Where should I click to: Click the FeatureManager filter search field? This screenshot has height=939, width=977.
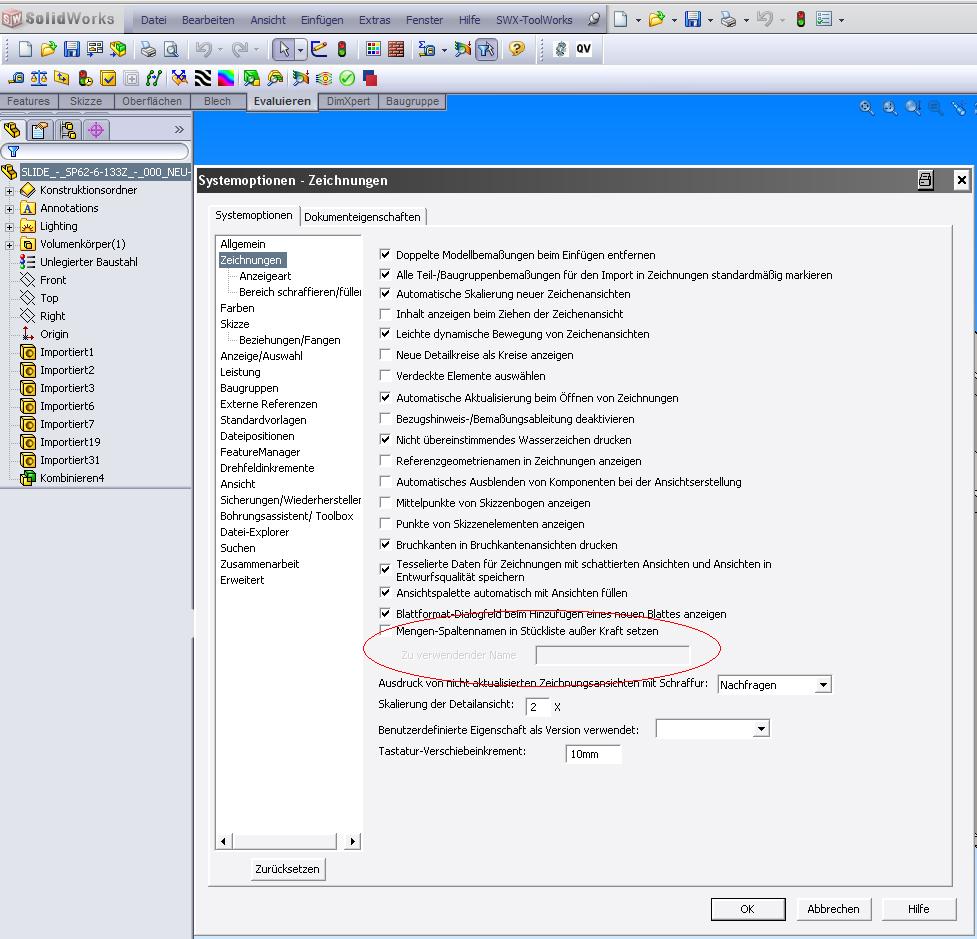click(95, 151)
